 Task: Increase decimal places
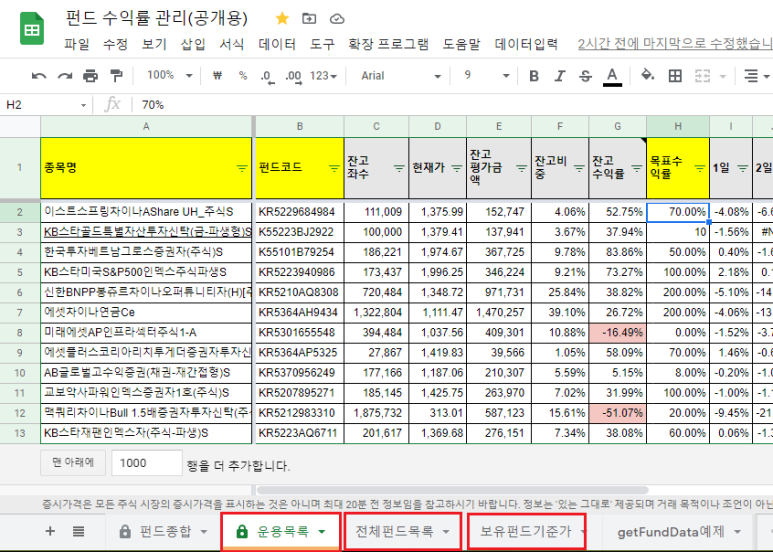point(293,76)
